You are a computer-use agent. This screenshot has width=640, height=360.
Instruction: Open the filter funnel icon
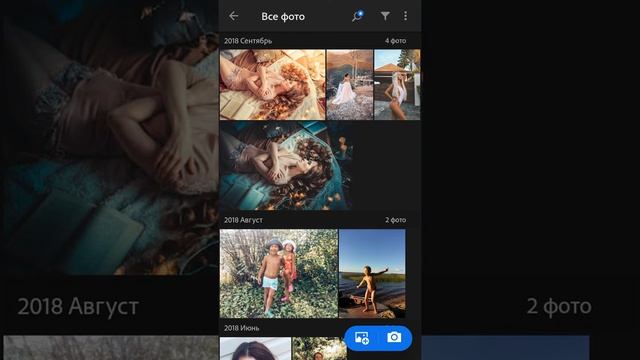tap(385, 16)
